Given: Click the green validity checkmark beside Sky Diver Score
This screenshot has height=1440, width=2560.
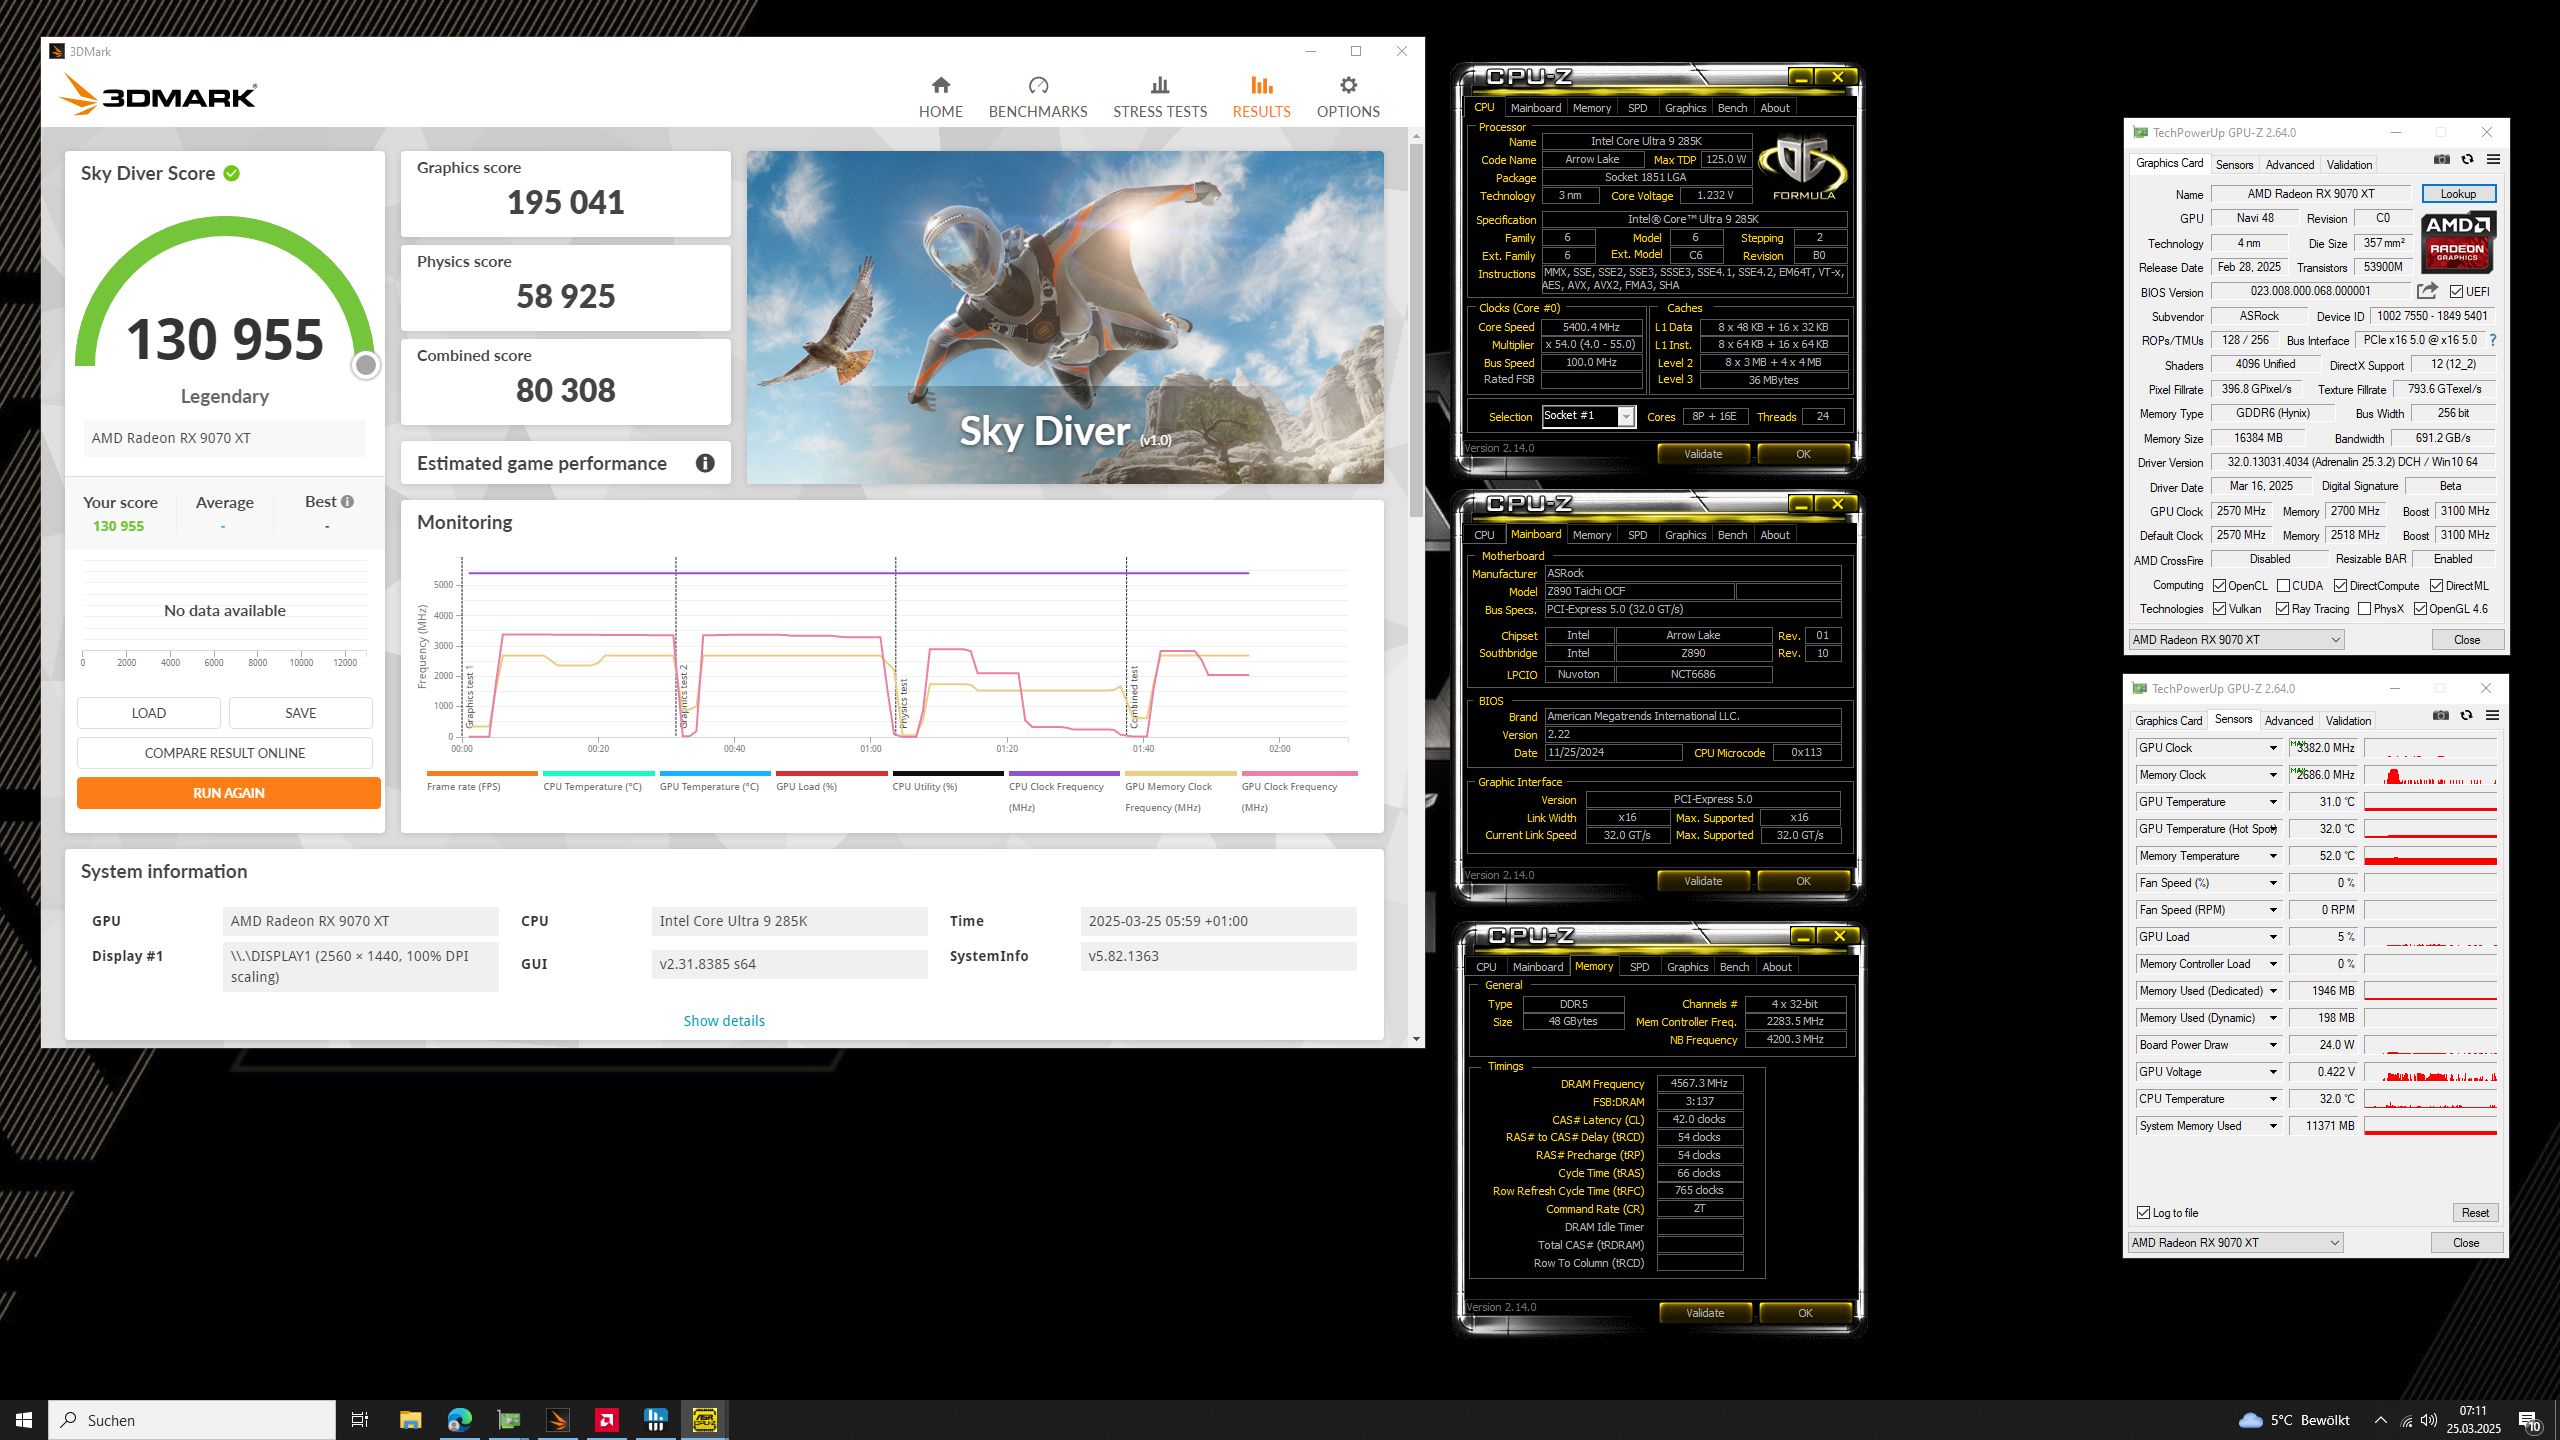Looking at the screenshot, I should [x=232, y=173].
